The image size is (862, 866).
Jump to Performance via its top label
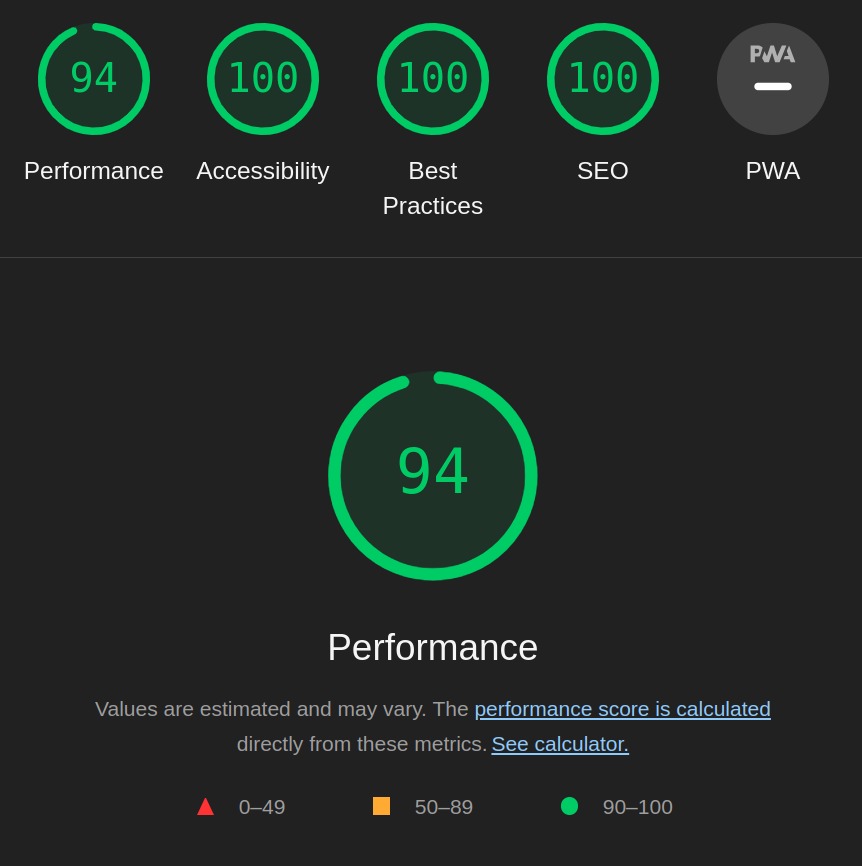[94, 171]
